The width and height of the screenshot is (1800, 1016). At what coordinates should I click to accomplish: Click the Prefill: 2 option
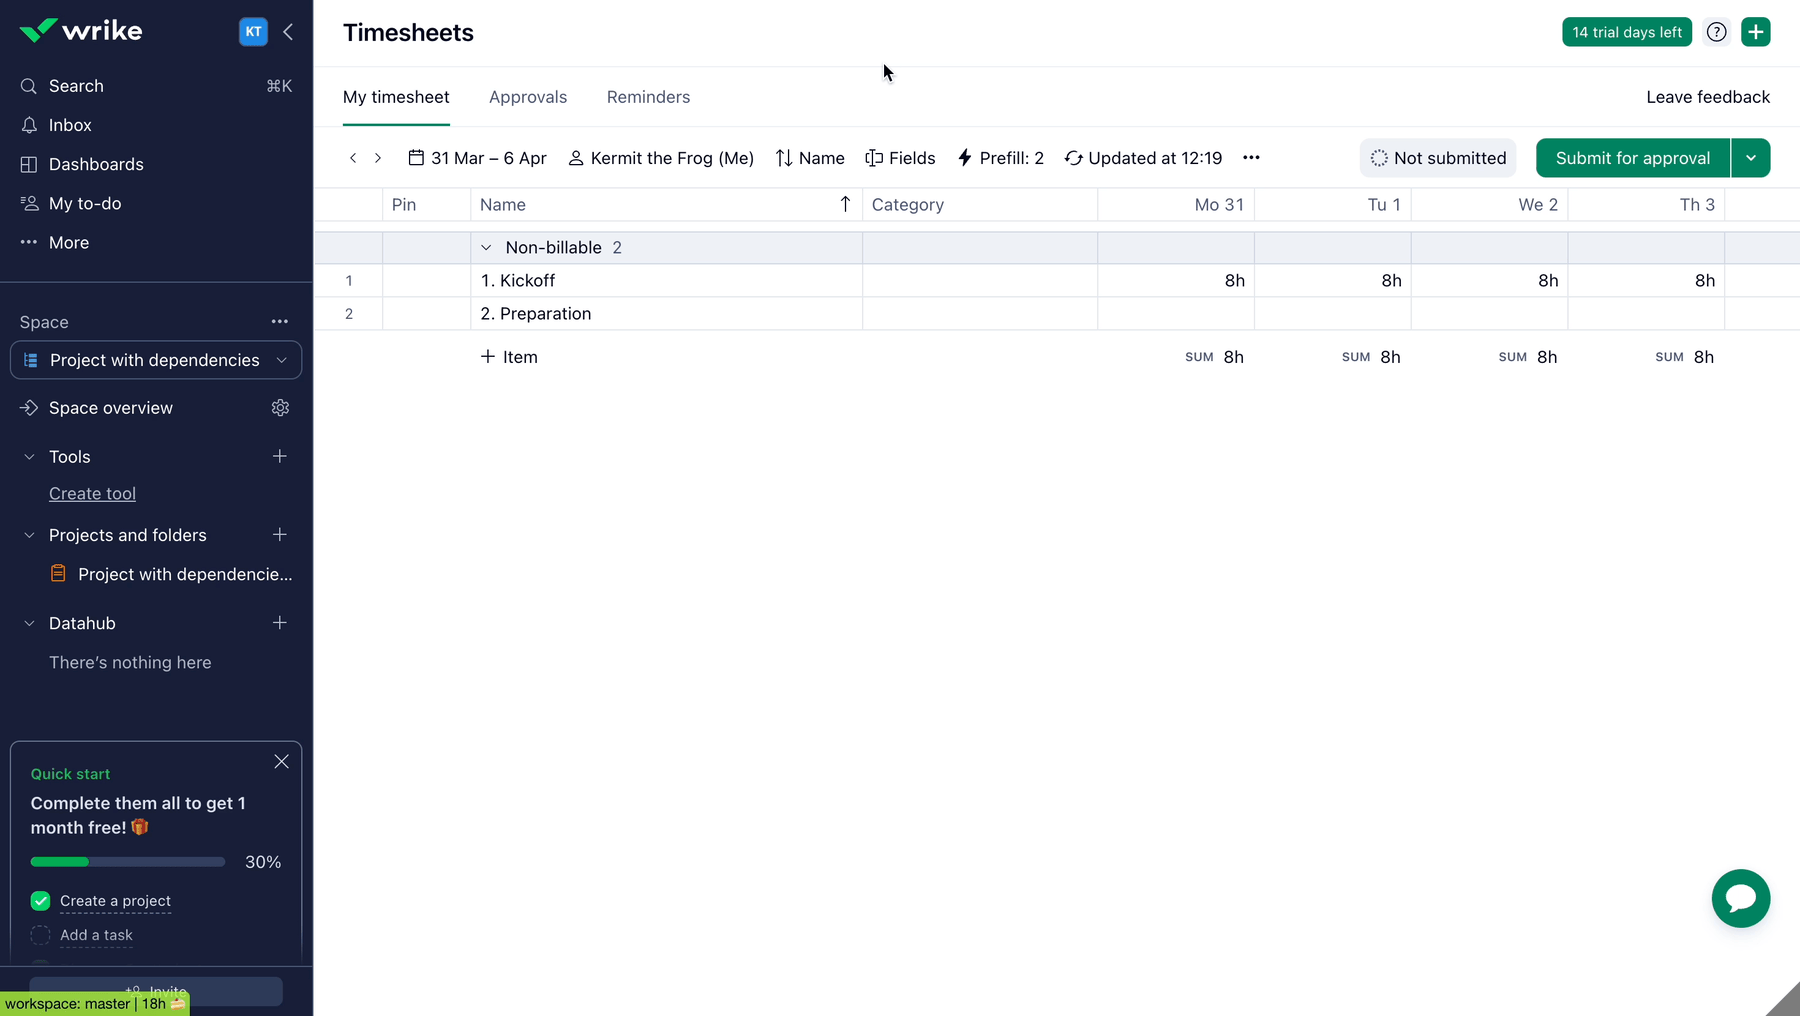pyautogui.click(x=1001, y=158)
